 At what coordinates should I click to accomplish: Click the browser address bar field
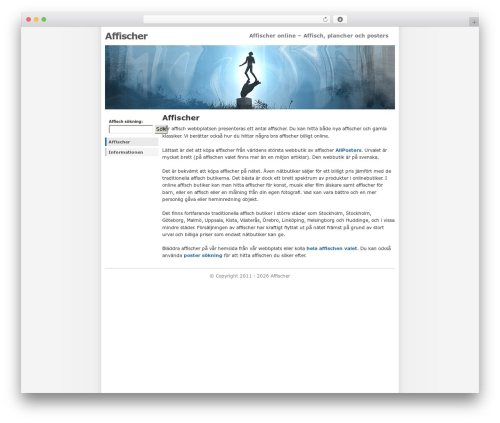click(237, 19)
